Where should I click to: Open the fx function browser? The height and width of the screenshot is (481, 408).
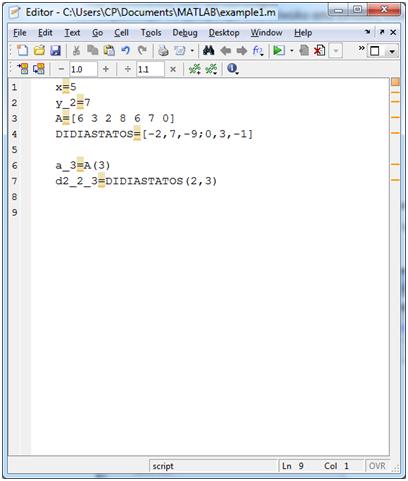[x=258, y=51]
